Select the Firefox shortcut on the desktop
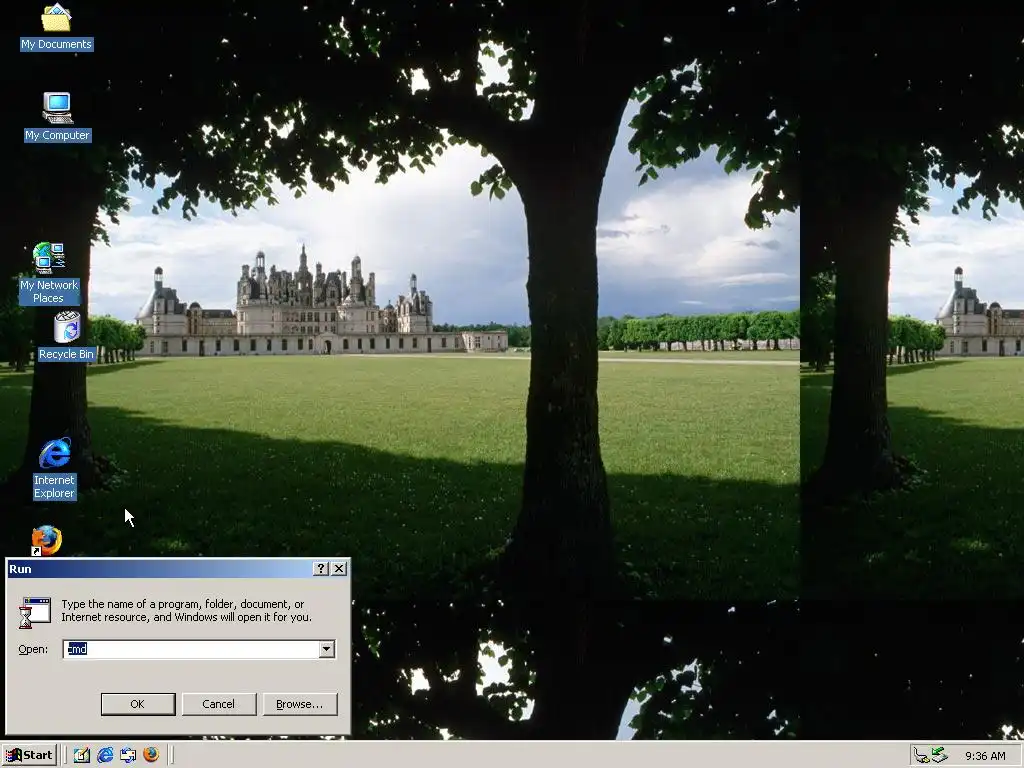1024x768 pixels. pyautogui.click(x=47, y=541)
